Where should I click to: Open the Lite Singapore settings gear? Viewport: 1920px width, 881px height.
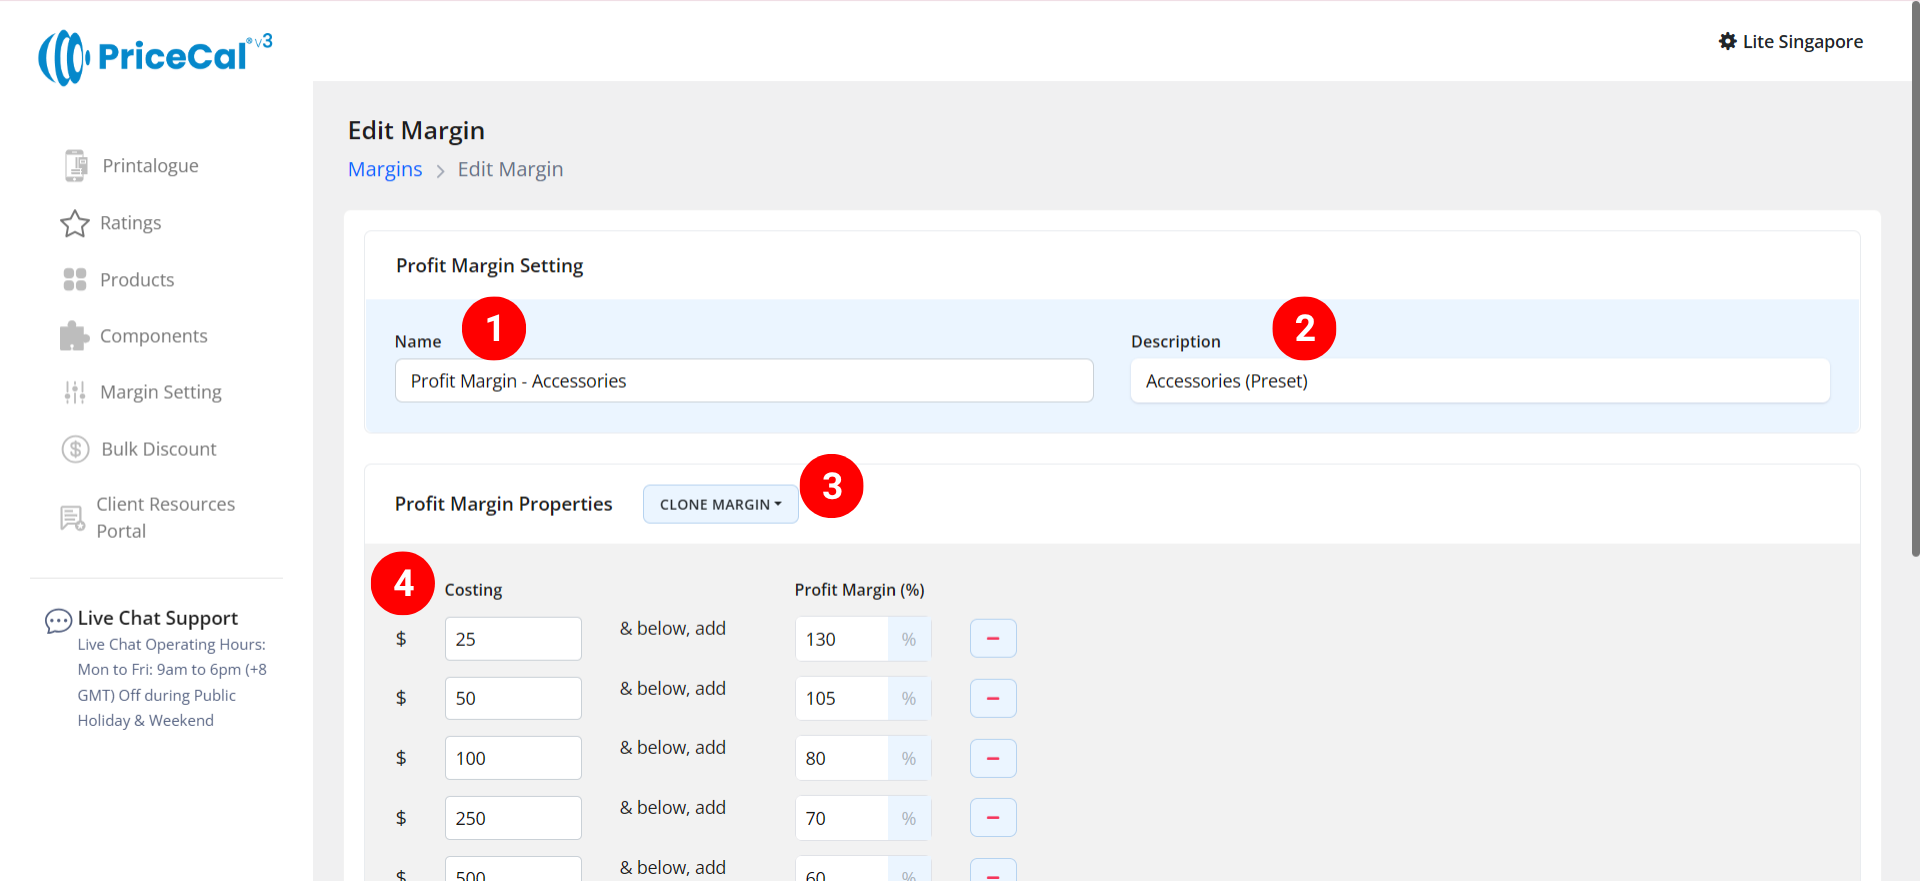[x=1727, y=42]
